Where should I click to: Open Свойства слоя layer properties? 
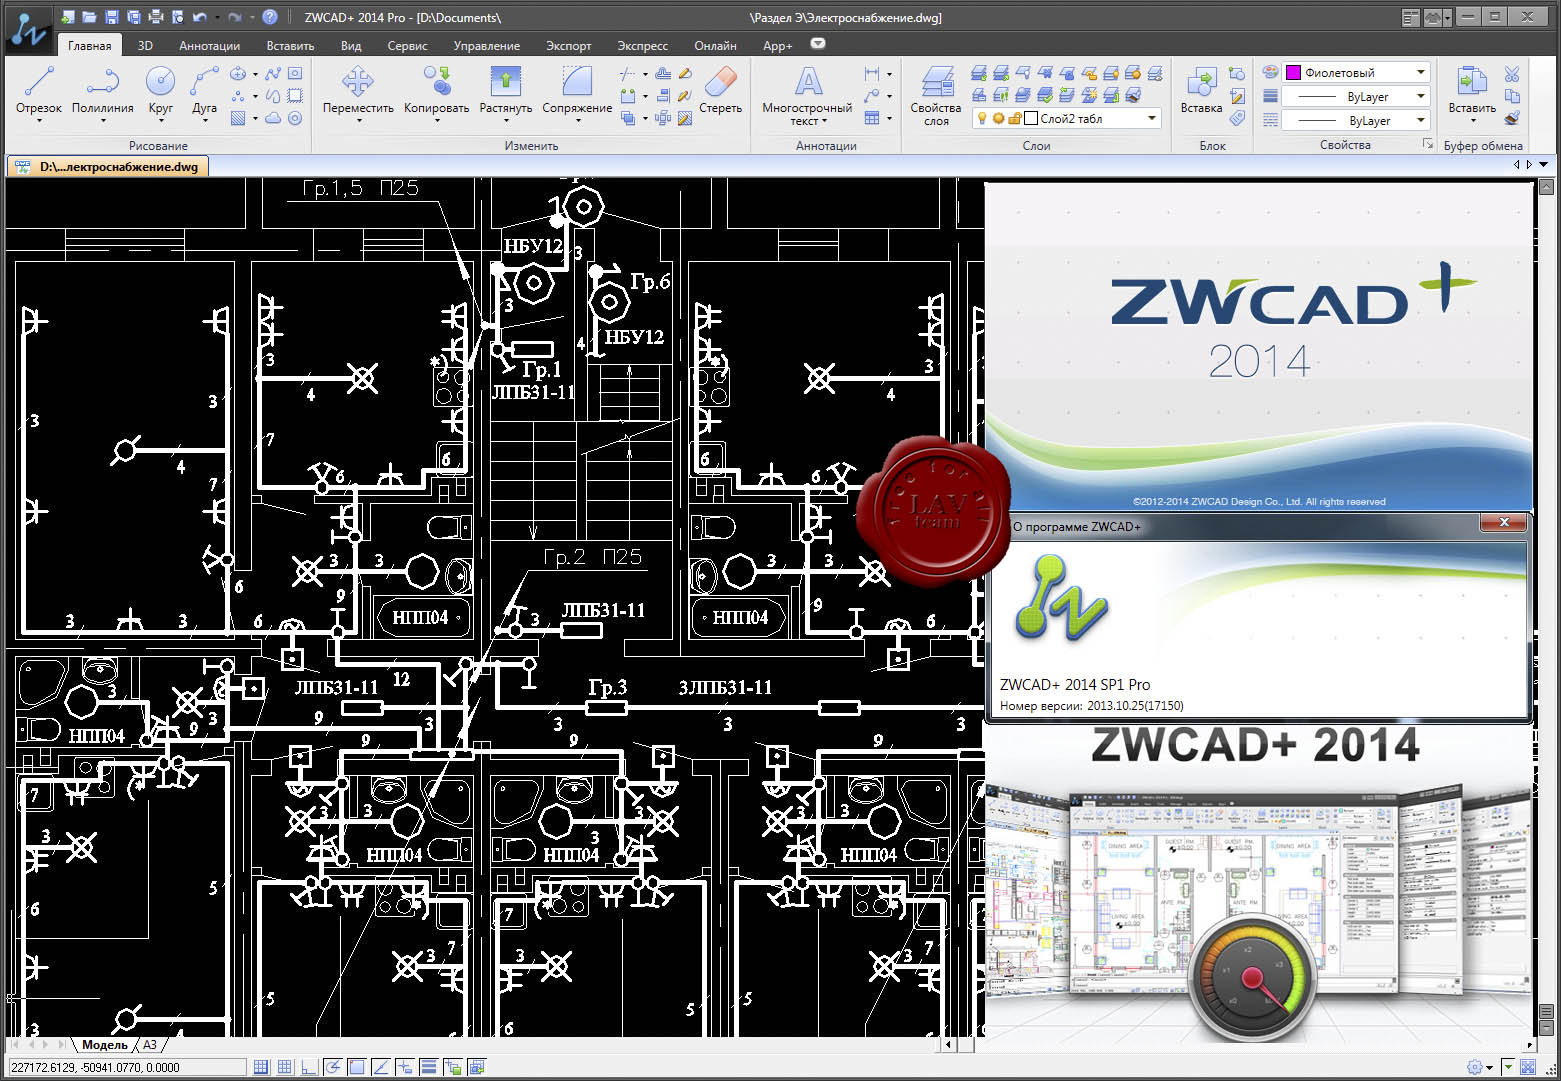point(936,96)
